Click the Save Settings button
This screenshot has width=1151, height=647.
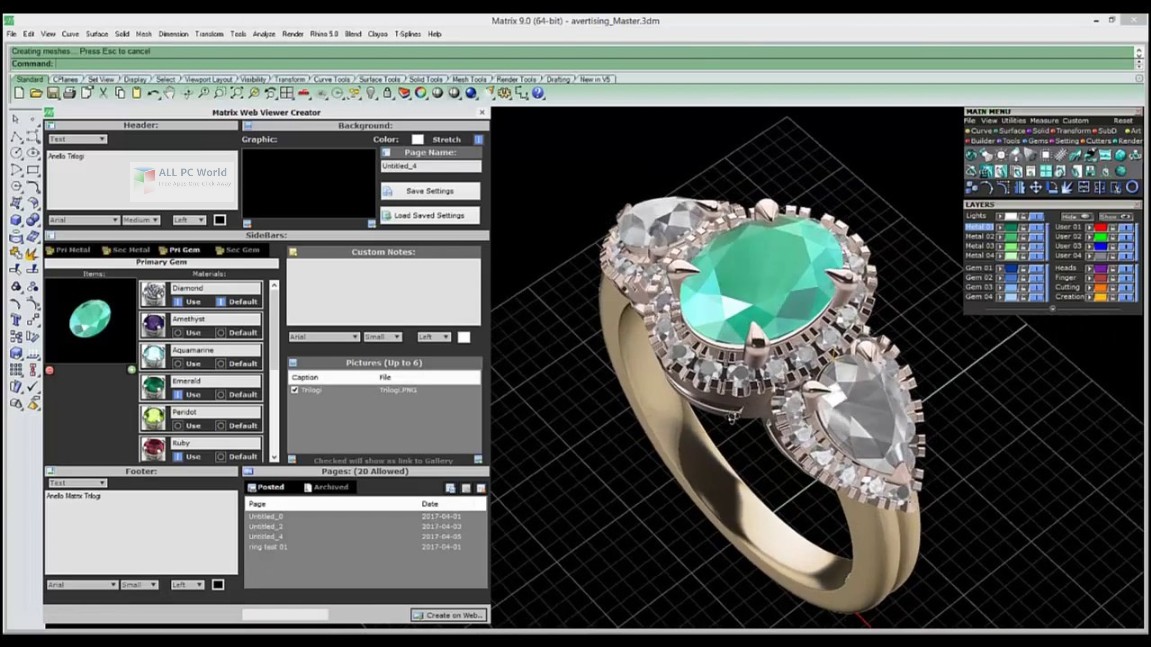tap(430, 191)
